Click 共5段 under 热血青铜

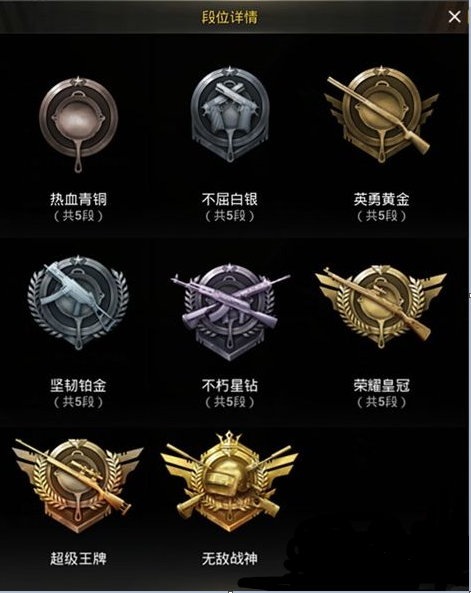pos(78,216)
